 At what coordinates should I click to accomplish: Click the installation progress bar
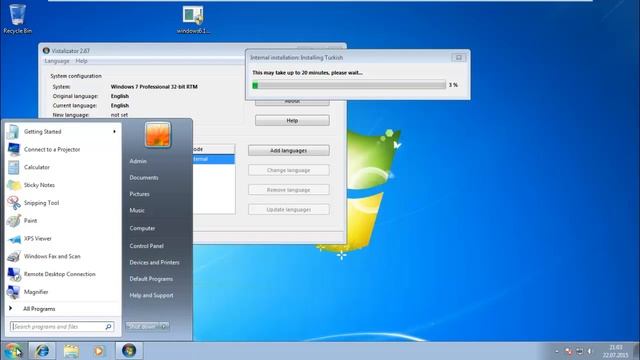pyautogui.click(x=349, y=85)
